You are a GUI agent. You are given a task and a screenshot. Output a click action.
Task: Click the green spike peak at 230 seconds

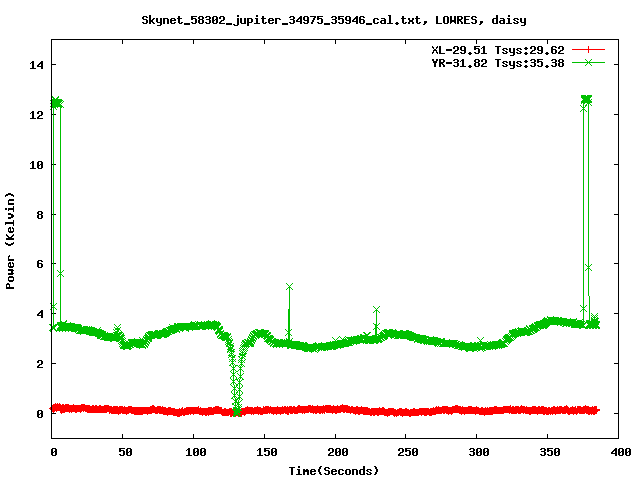[x=376, y=310]
